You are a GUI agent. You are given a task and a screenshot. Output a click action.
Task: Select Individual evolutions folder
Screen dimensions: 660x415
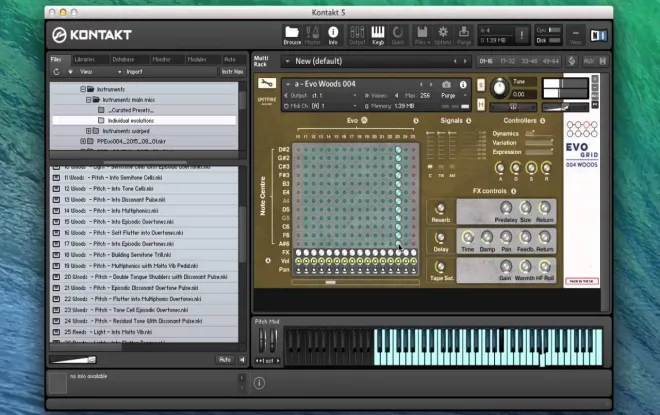(x=143, y=120)
